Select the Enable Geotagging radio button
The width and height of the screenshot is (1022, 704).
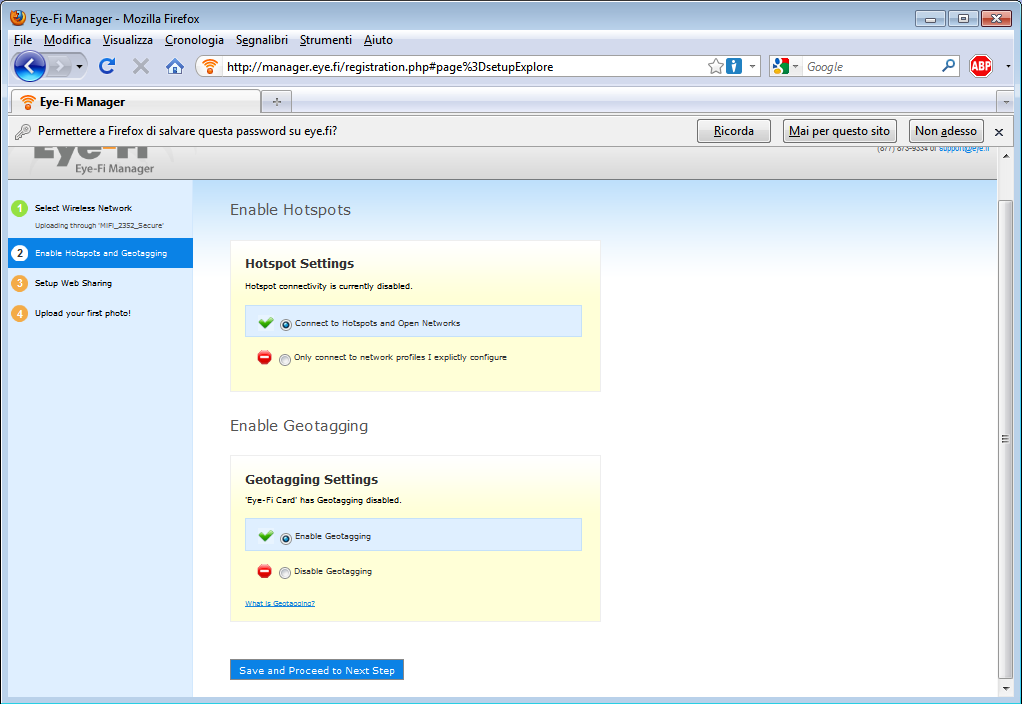coord(285,538)
